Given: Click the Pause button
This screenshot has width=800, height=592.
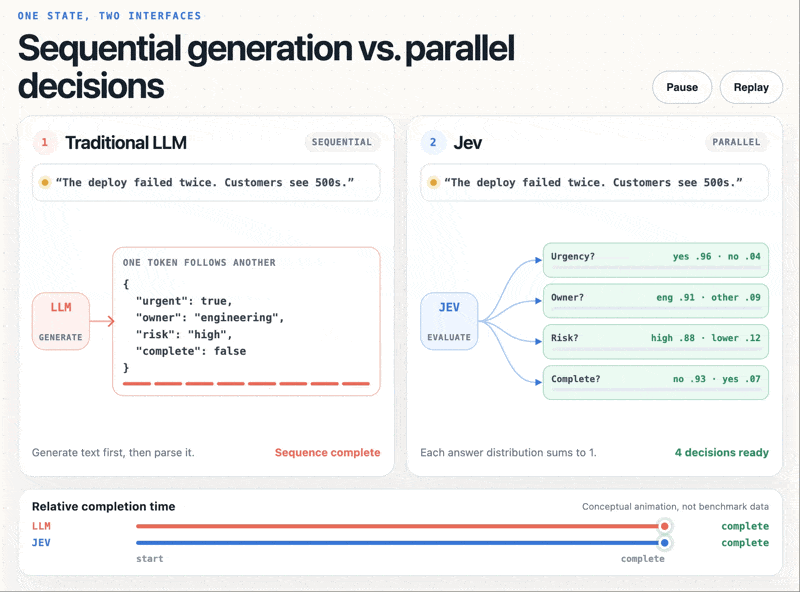Looking at the screenshot, I should coord(682,87).
